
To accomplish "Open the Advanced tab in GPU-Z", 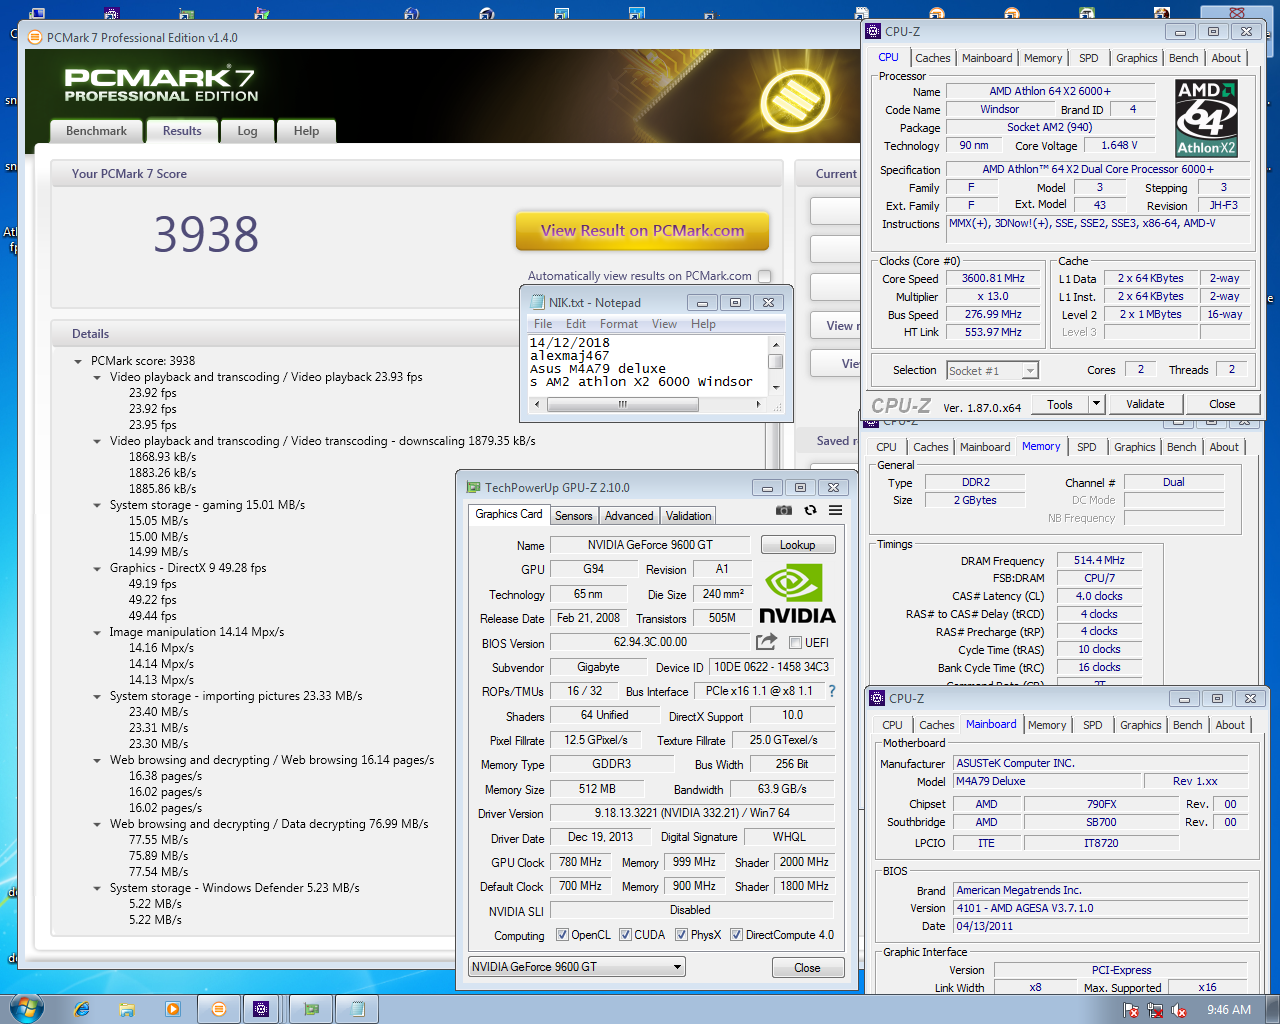I will tap(629, 516).
